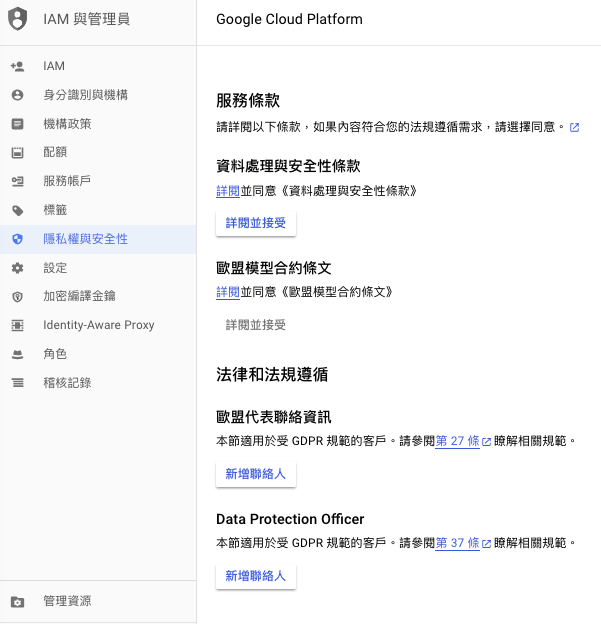Click the Identity-Aware Proxy icon
Image resolution: width=601 pixels, height=624 pixels.
coord(18,325)
